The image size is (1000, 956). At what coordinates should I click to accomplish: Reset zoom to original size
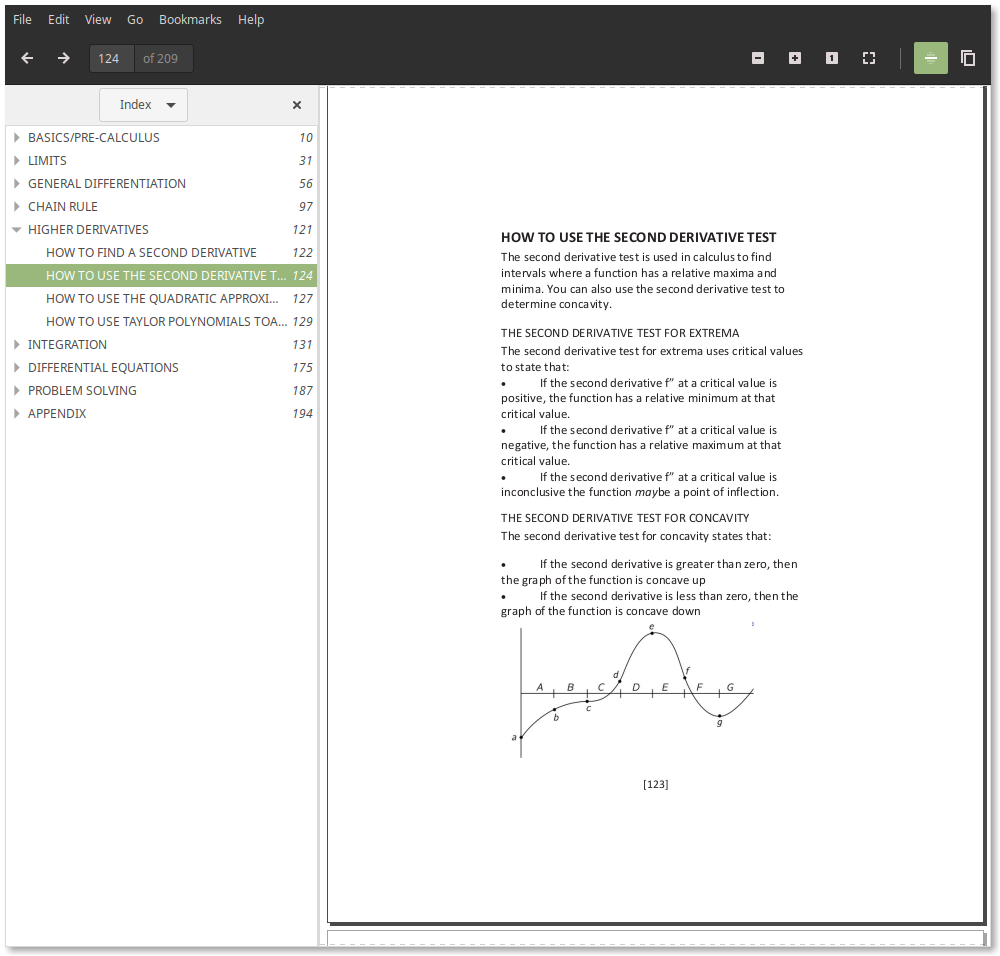[x=832, y=58]
